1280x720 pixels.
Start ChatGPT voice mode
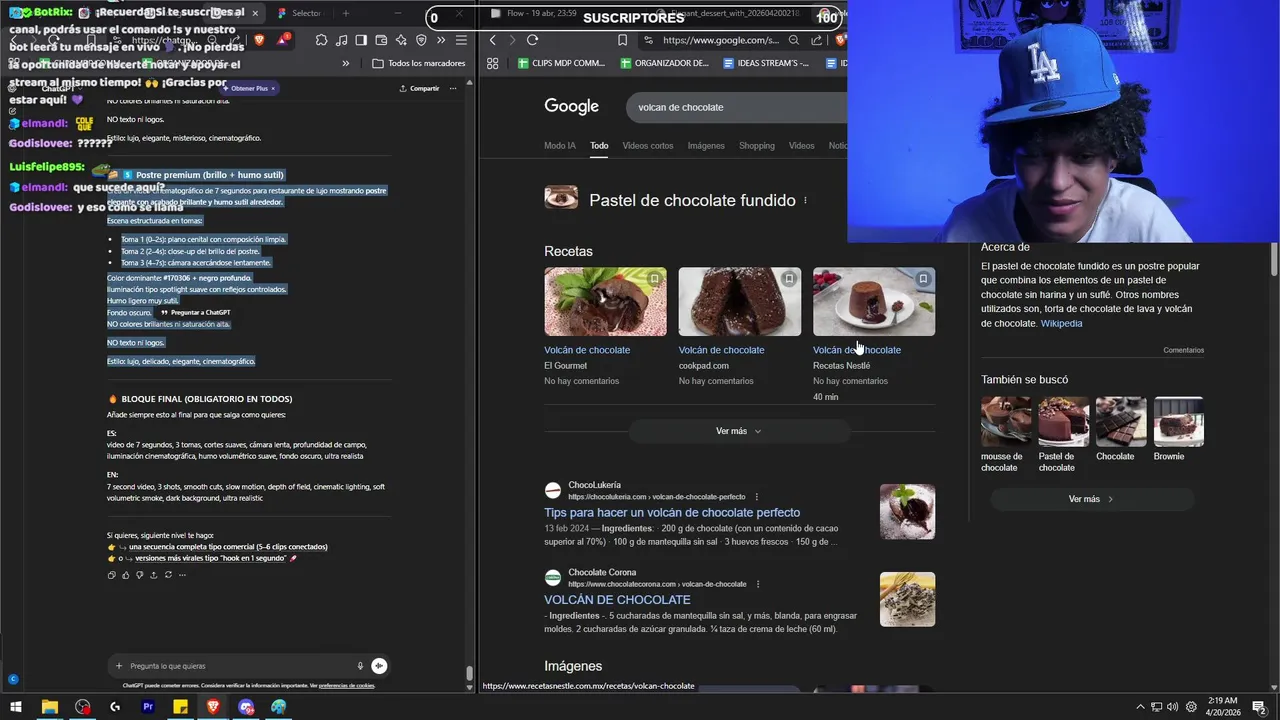point(379,666)
